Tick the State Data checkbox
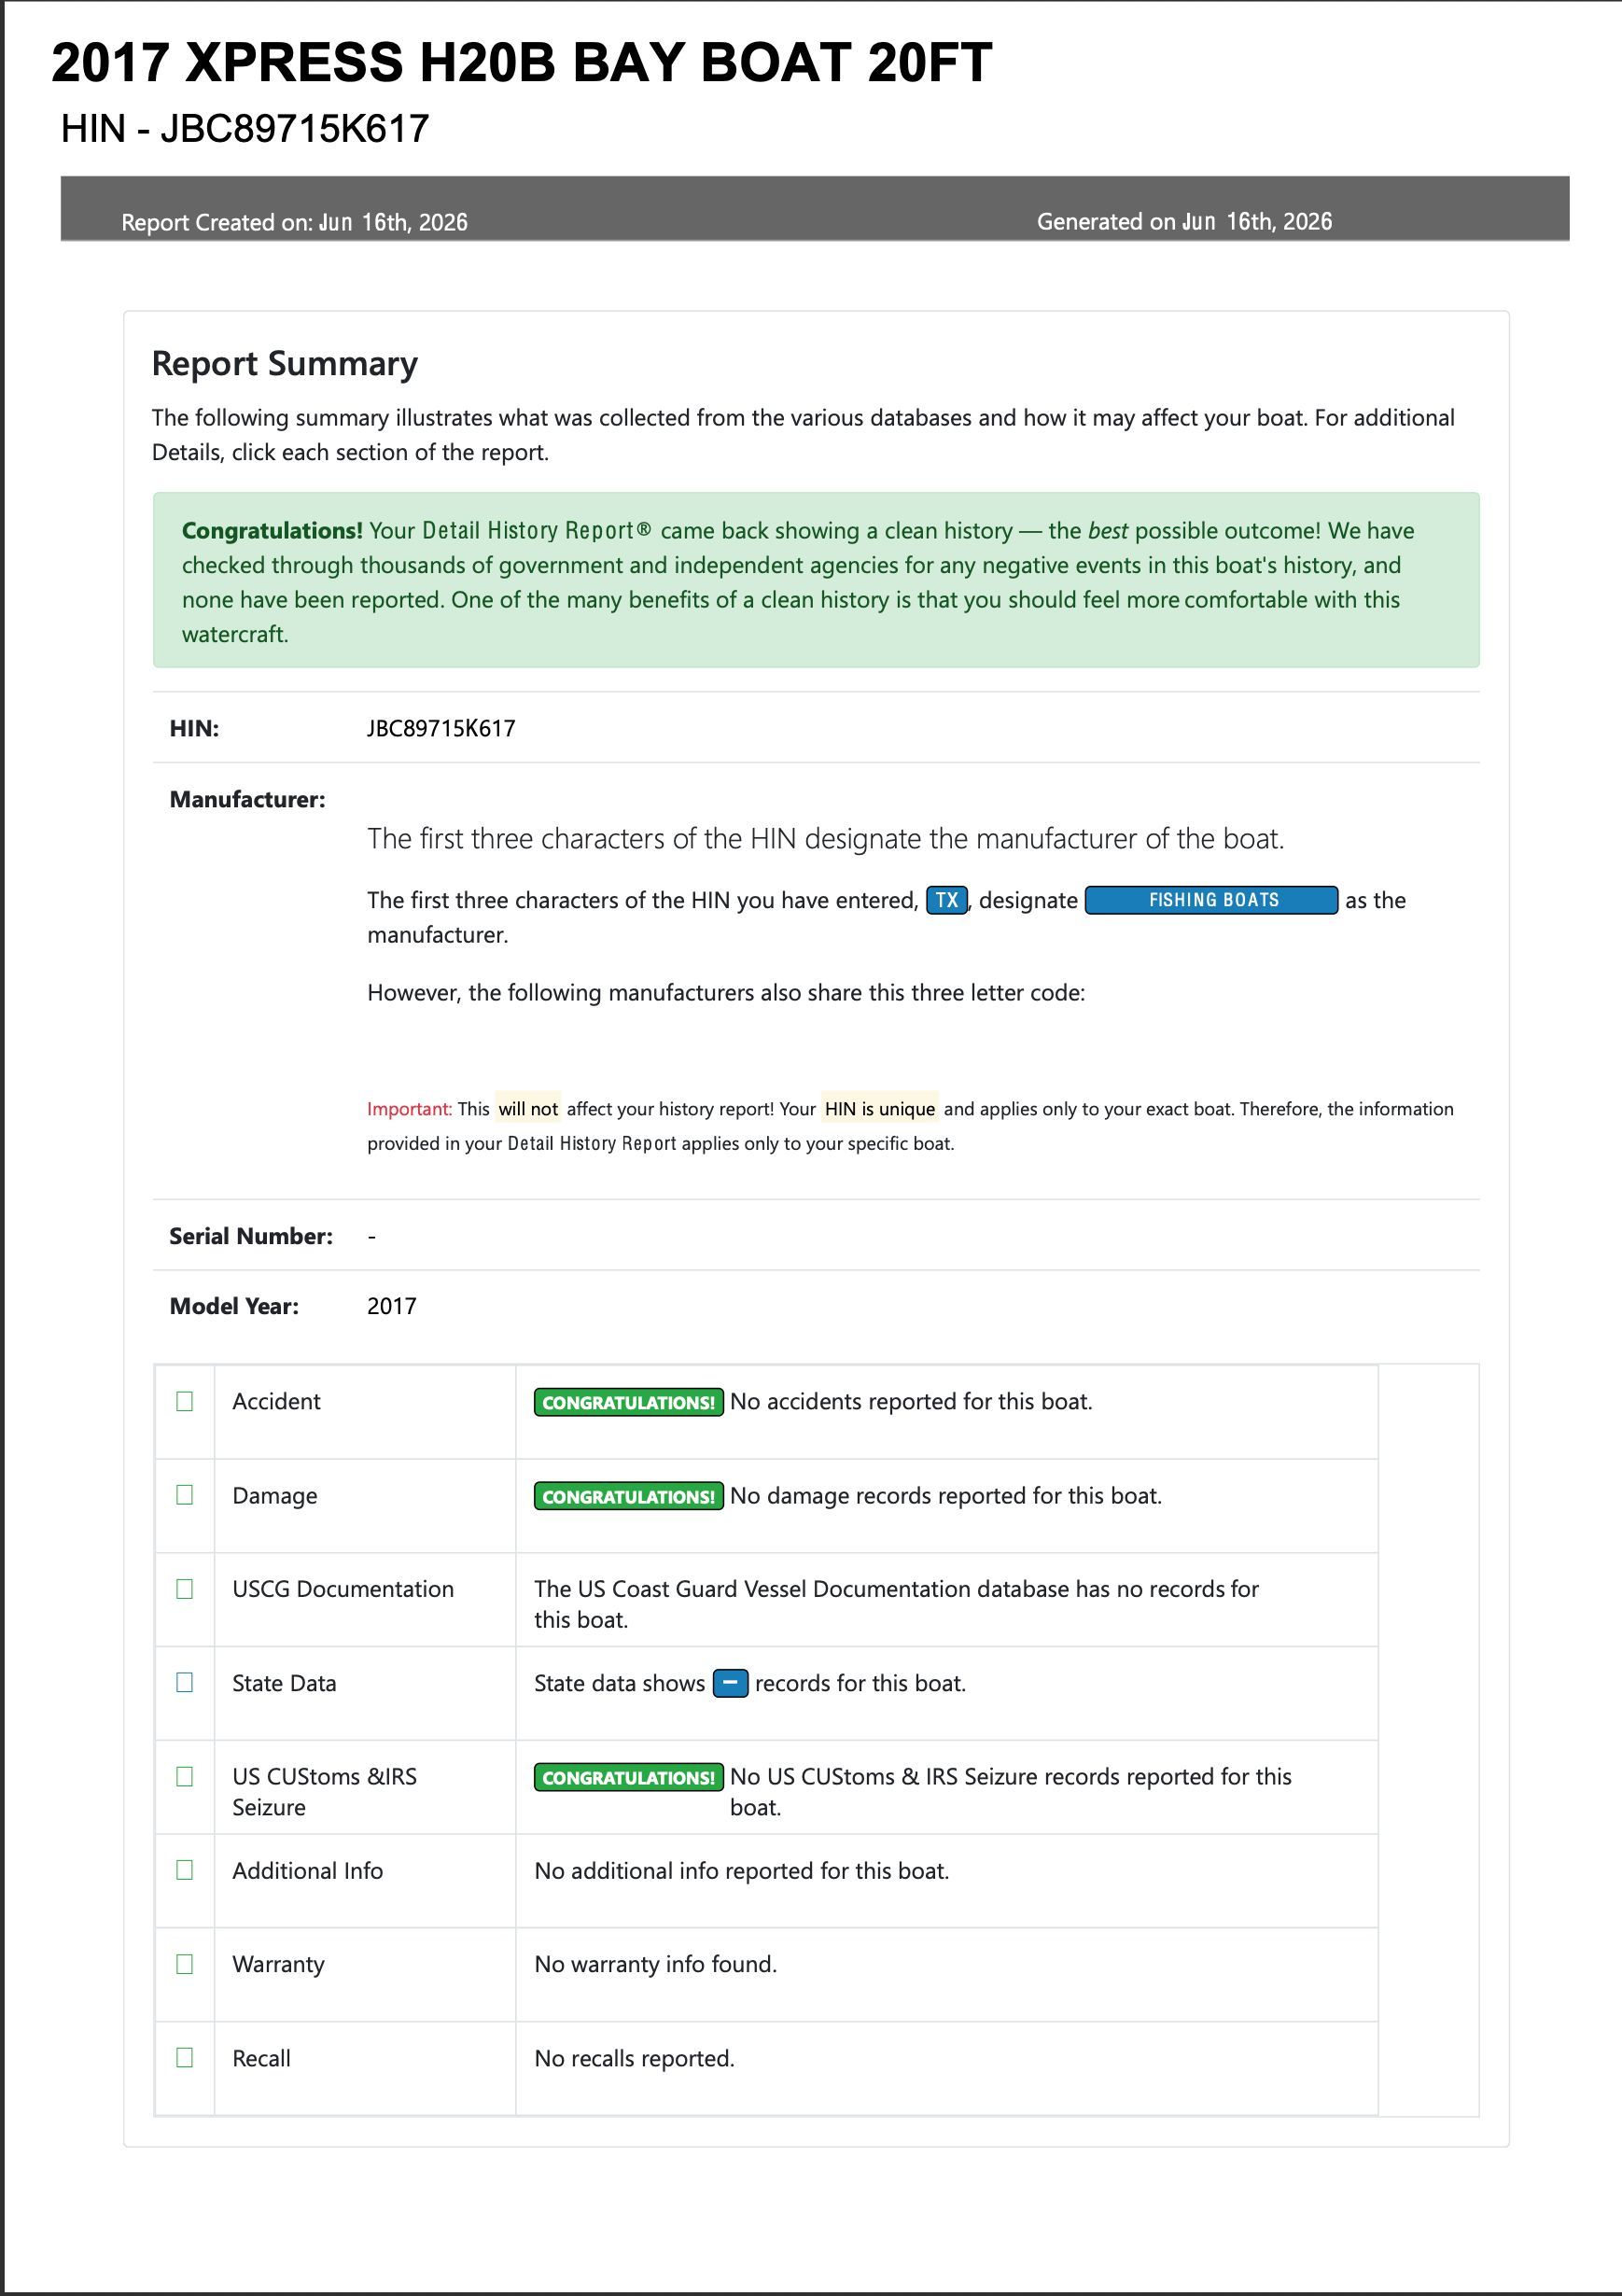The height and width of the screenshot is (2296, 1622). (x=184, y=1682)
